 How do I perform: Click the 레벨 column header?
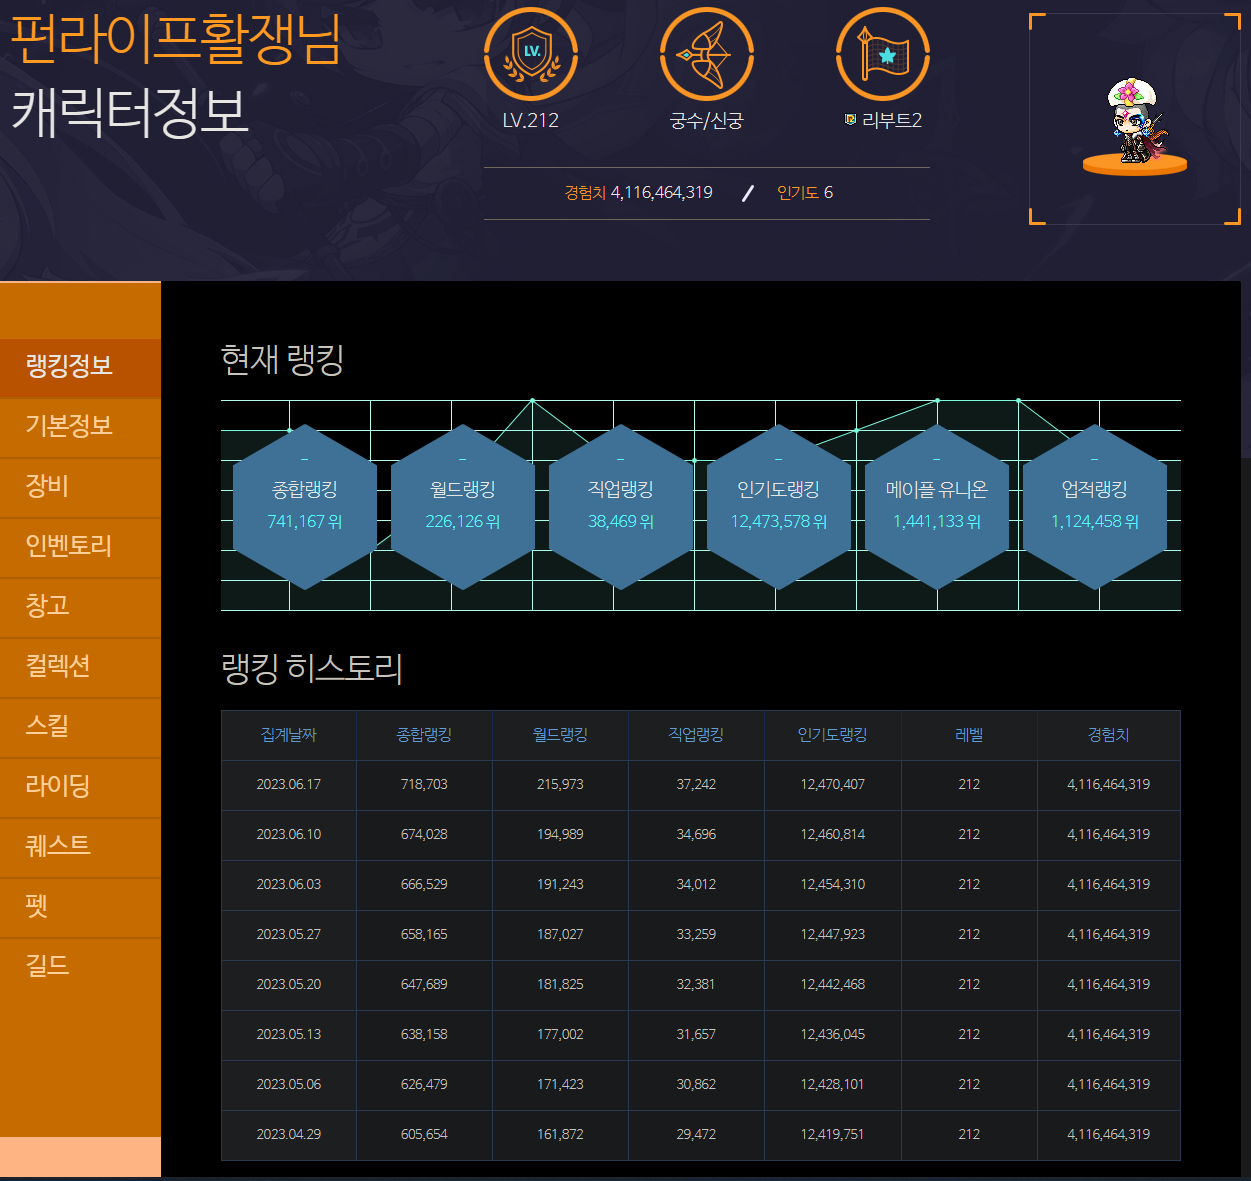pyautogui.click(x=969, y=735)
